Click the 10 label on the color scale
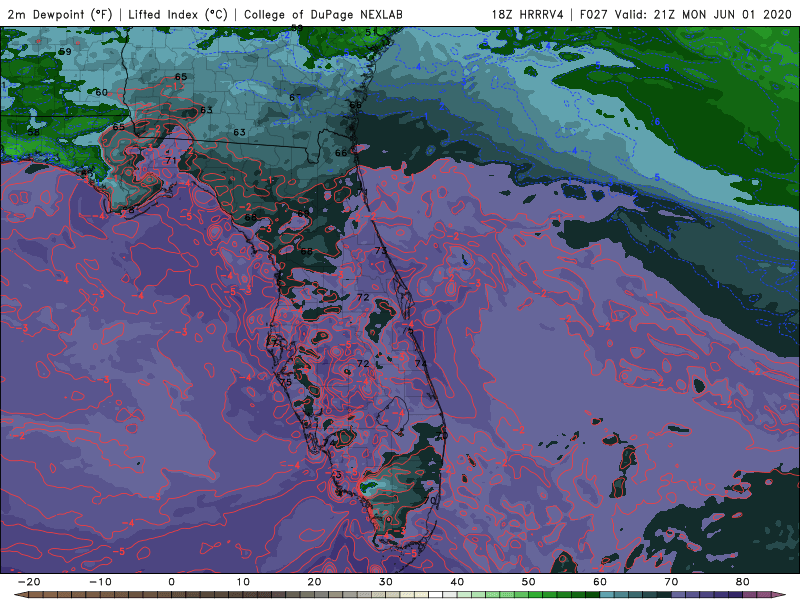 (x=243, y=582)
